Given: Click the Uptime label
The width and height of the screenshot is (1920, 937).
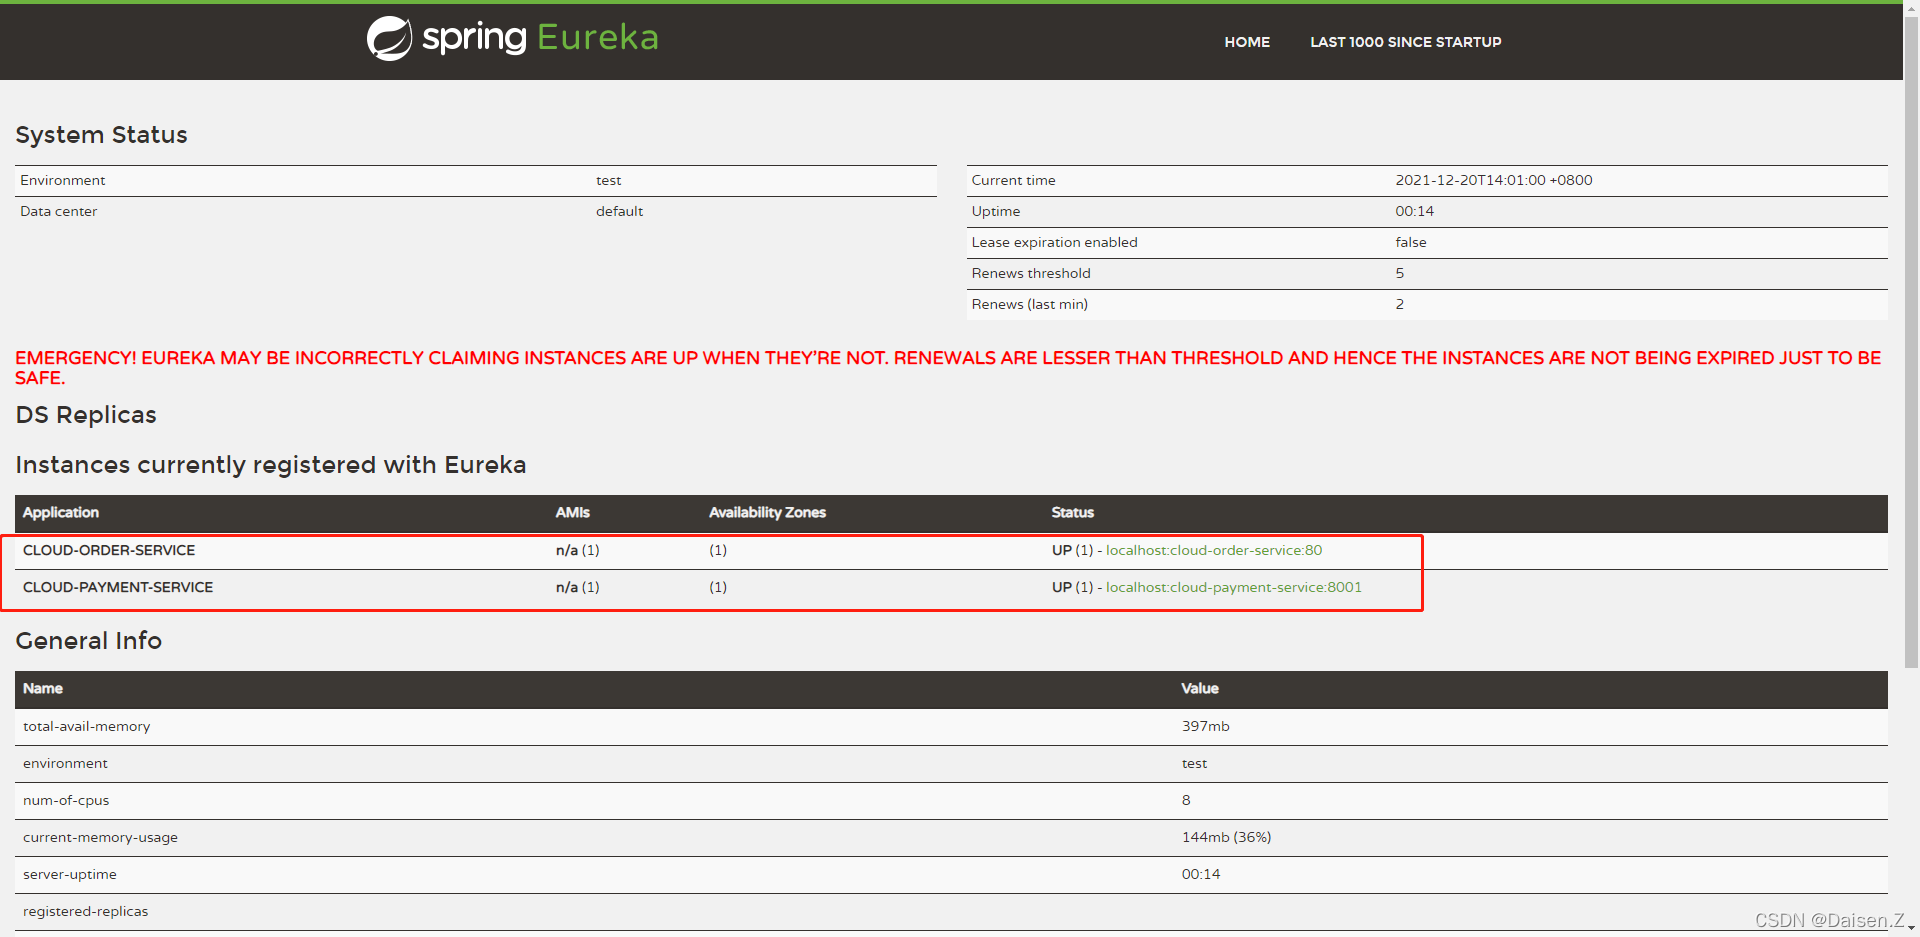Looking at the screenshot, I should click(x=996, y=211).
